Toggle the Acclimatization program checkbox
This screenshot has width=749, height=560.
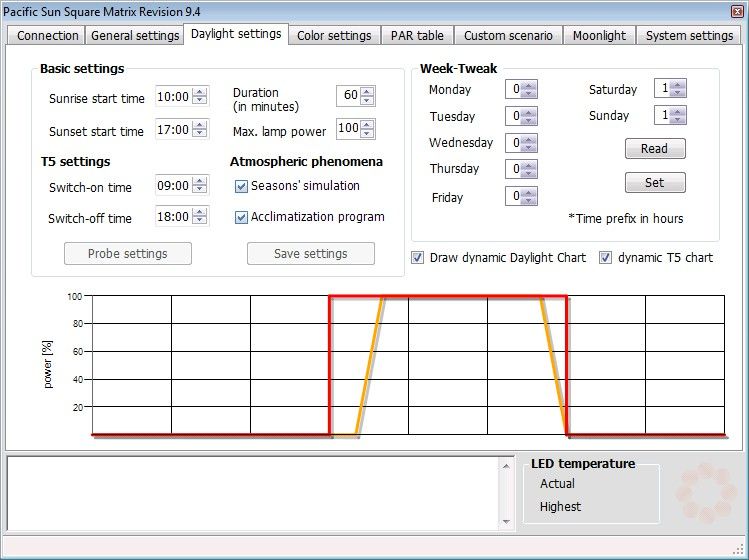(x=241, y=217)
